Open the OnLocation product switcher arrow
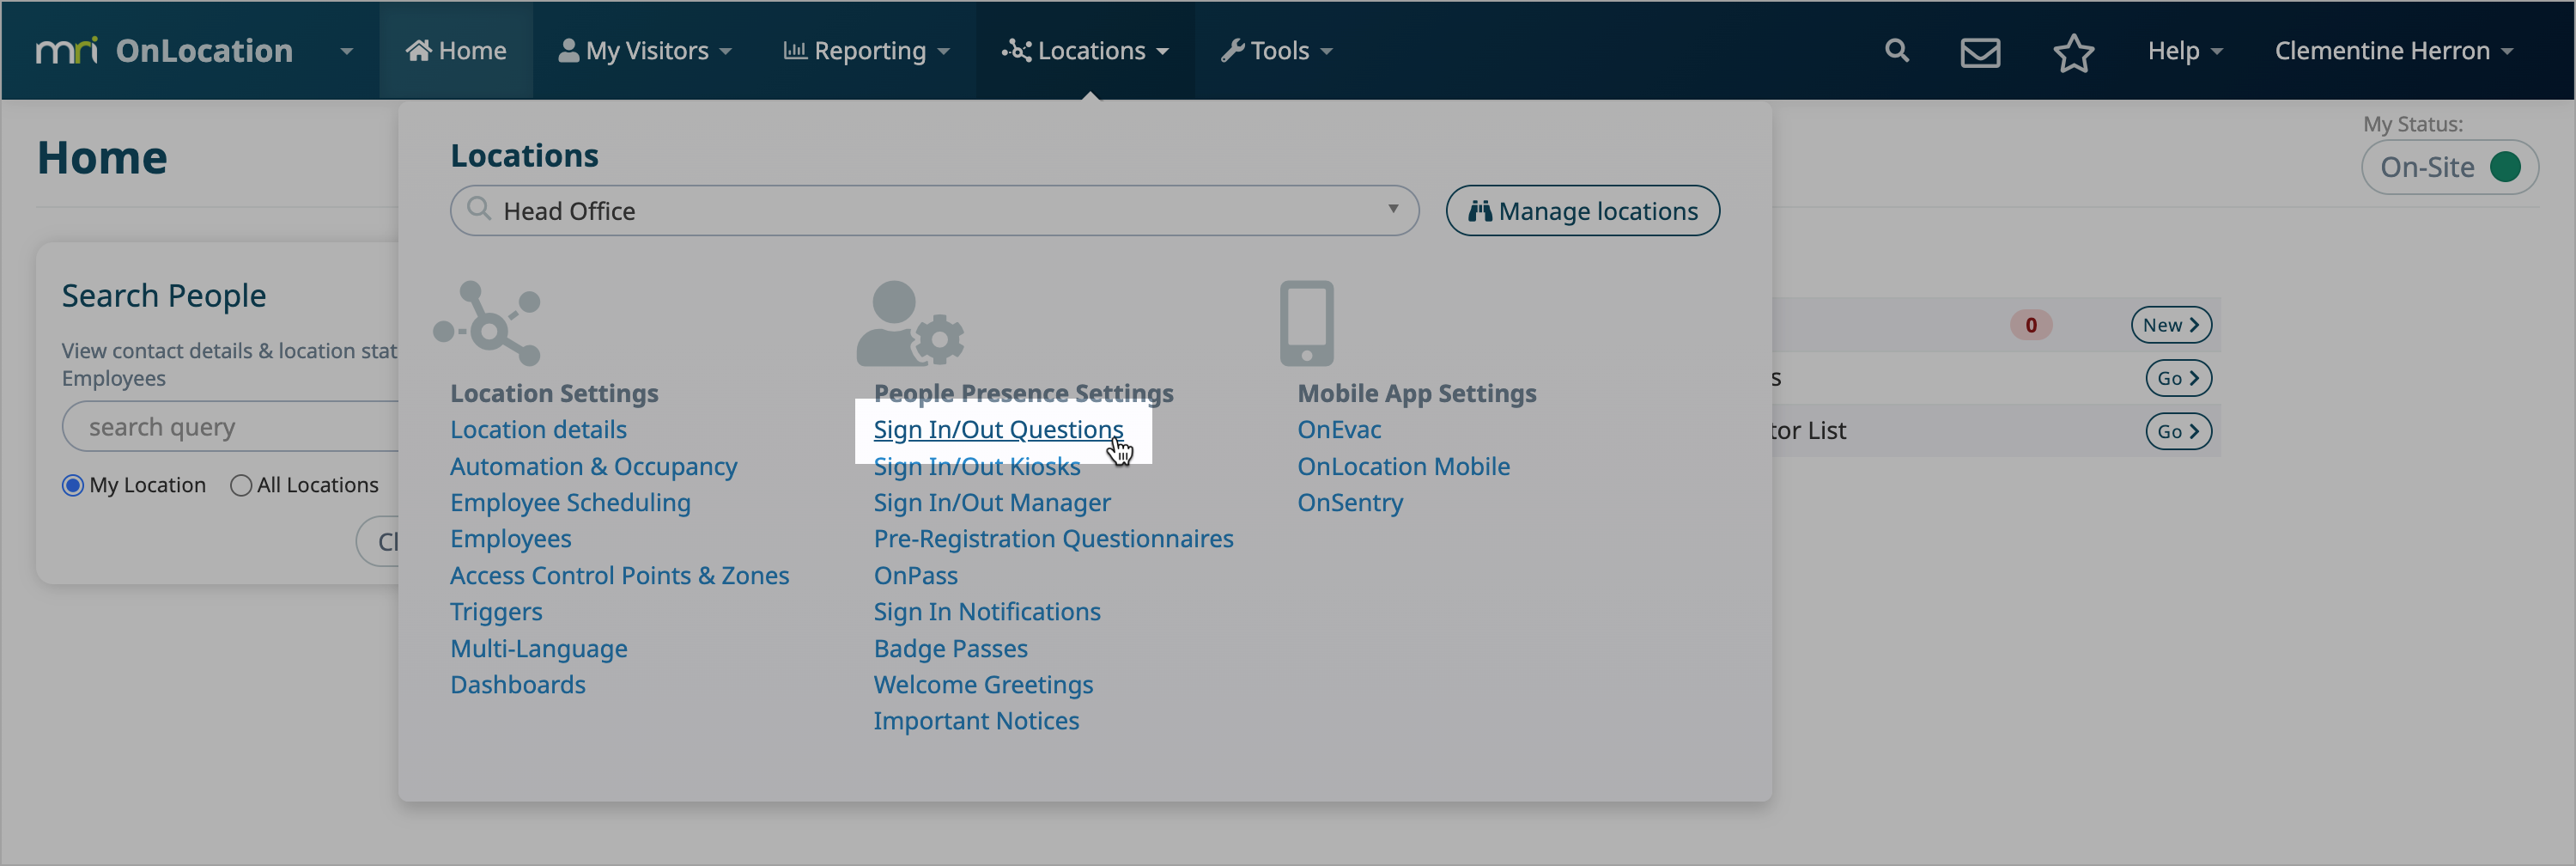This screenshot has height=866, width=2576. tap(346, 51)
